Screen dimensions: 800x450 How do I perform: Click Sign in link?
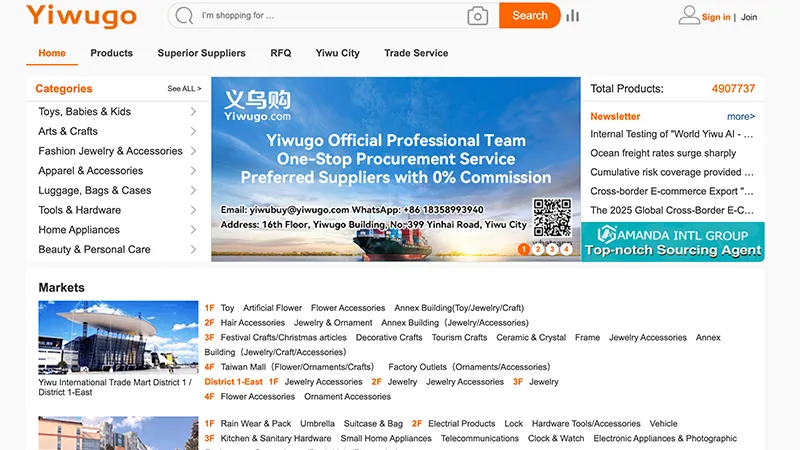(716, 17)
